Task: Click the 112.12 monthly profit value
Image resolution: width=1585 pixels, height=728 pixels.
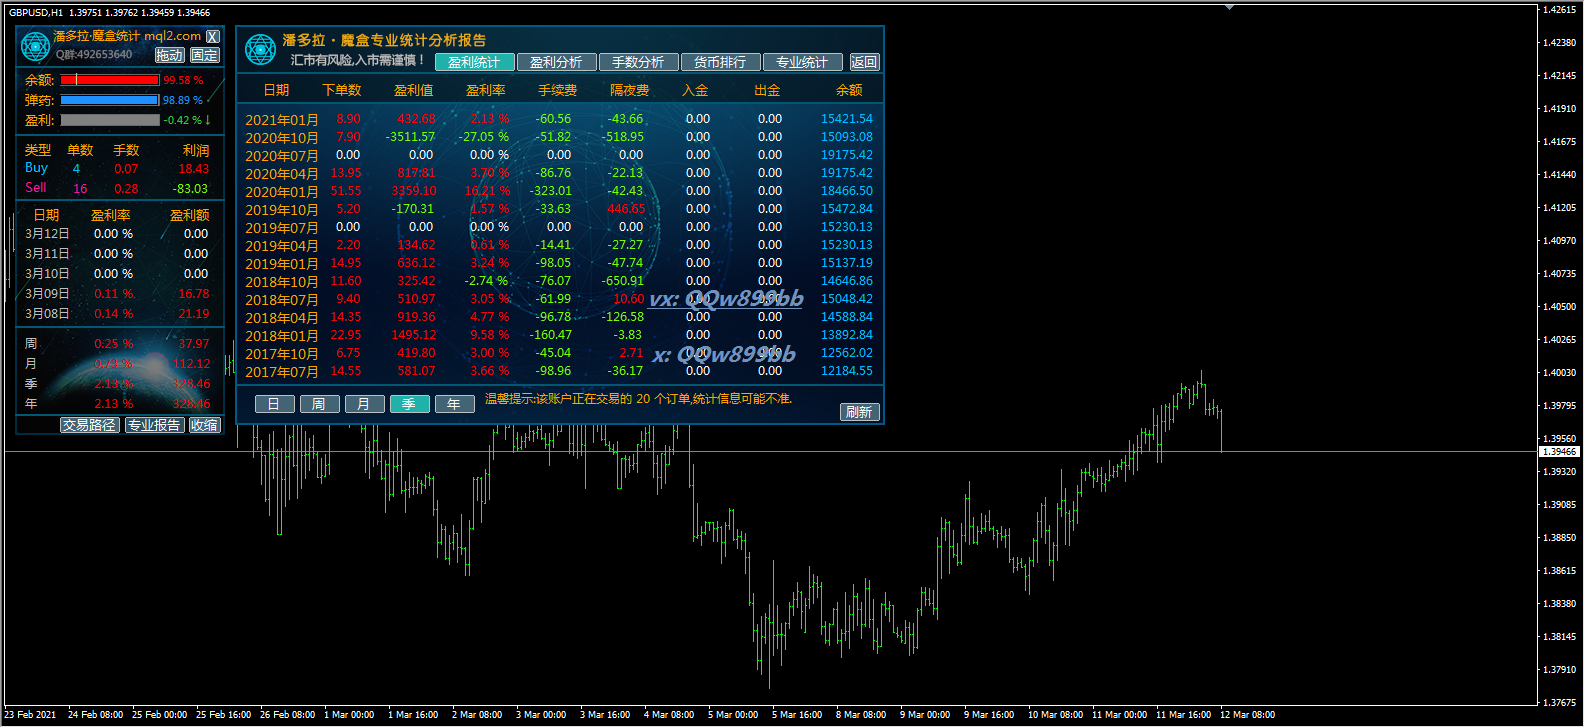Action: click(192, 364)
